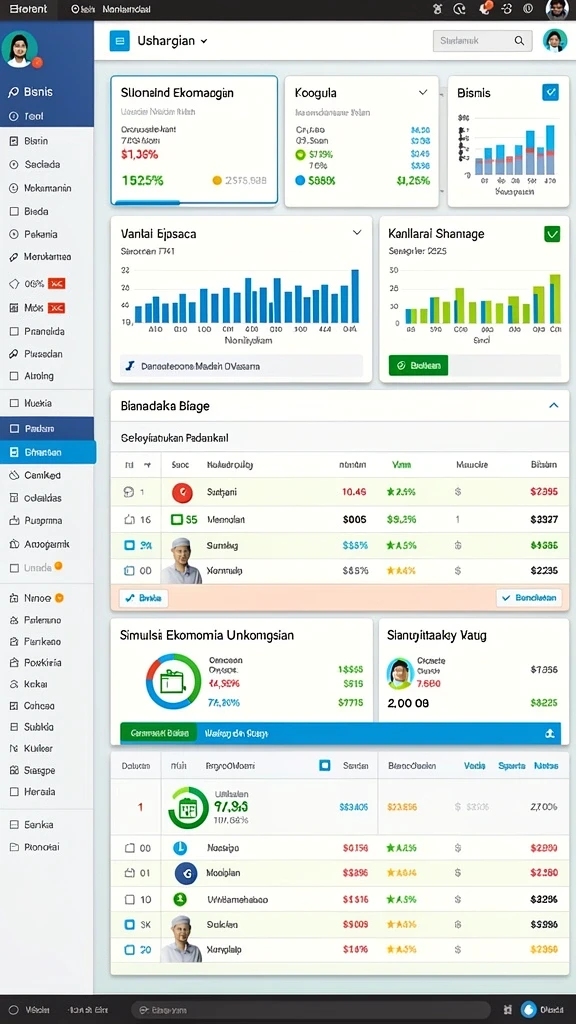Viewport: 576px width, 1024px height.
Task: Click the Danaeteoone Madeh Ovasarna bar
Action: pos(241,366)
